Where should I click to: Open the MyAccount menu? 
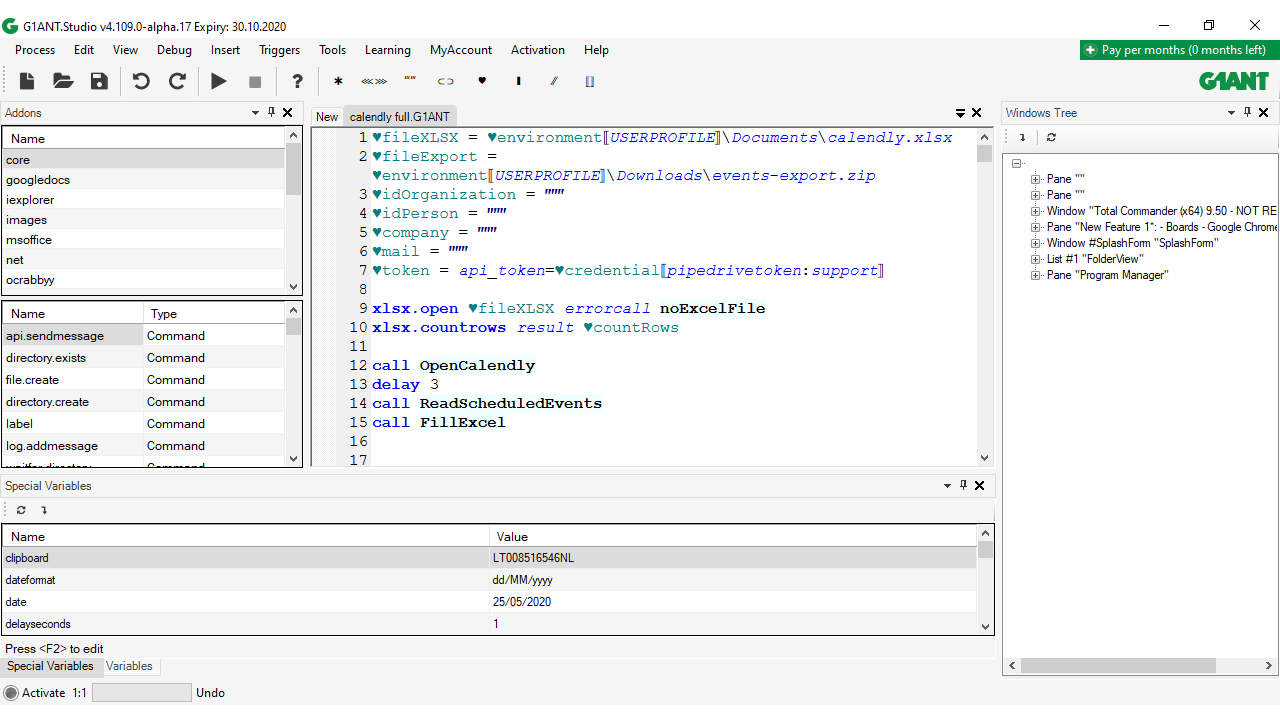[461, 50]
